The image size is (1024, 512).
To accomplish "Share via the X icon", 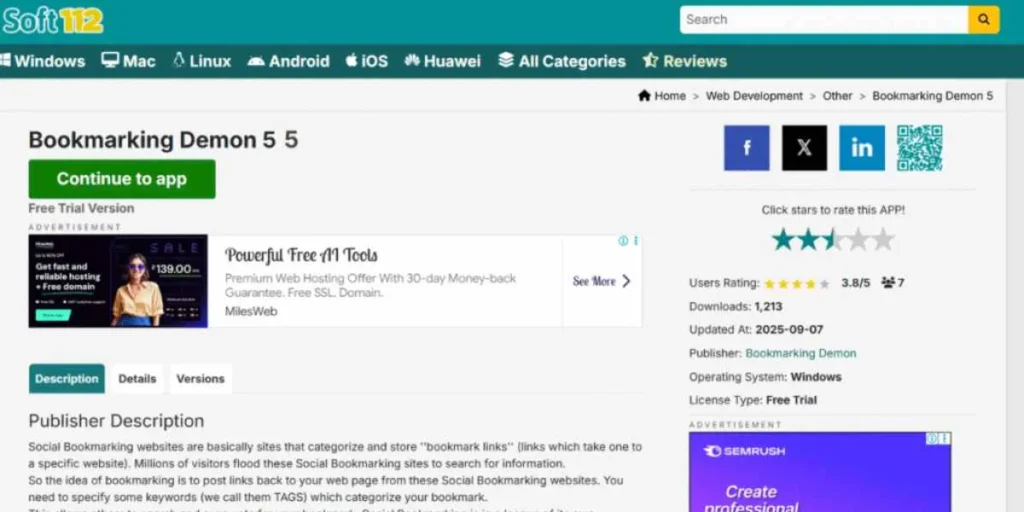I will click(804, 148).
